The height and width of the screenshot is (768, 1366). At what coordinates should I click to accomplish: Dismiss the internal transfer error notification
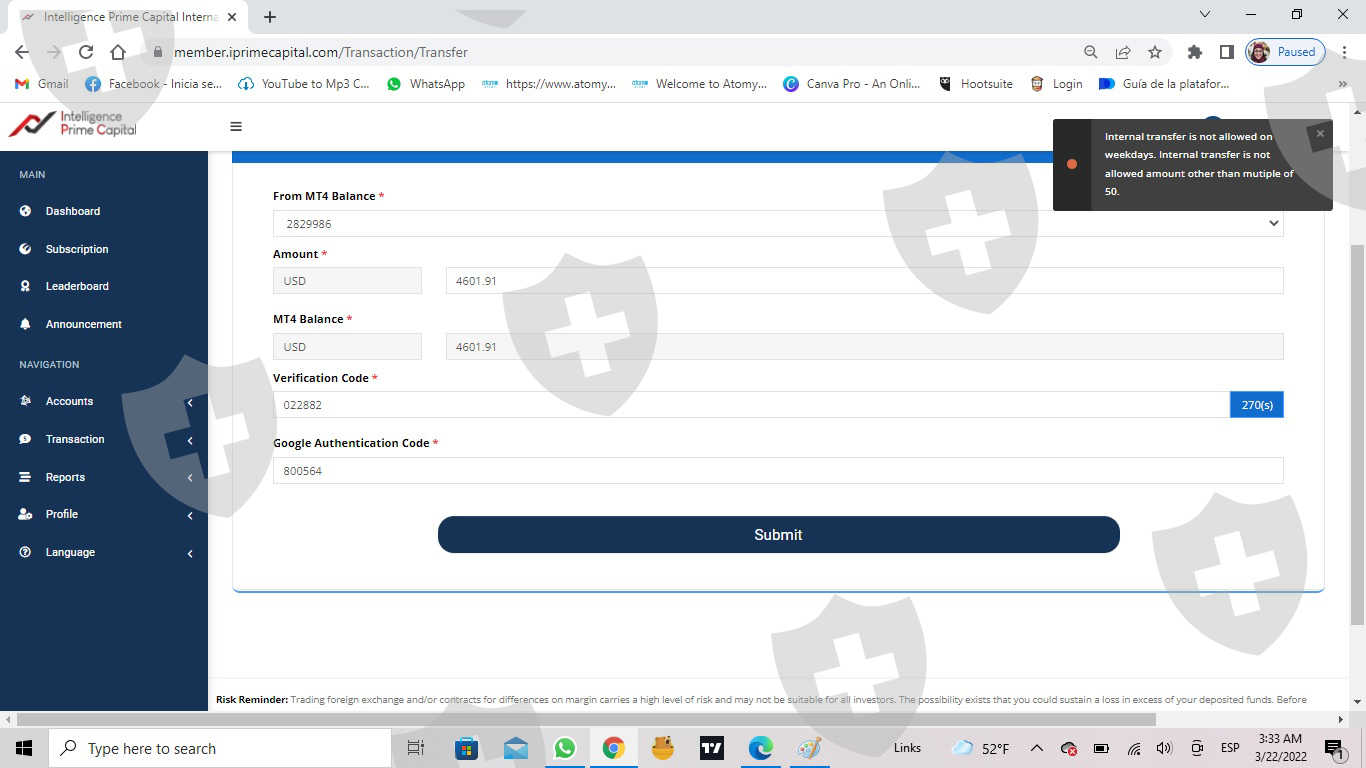click(1320, 133)
